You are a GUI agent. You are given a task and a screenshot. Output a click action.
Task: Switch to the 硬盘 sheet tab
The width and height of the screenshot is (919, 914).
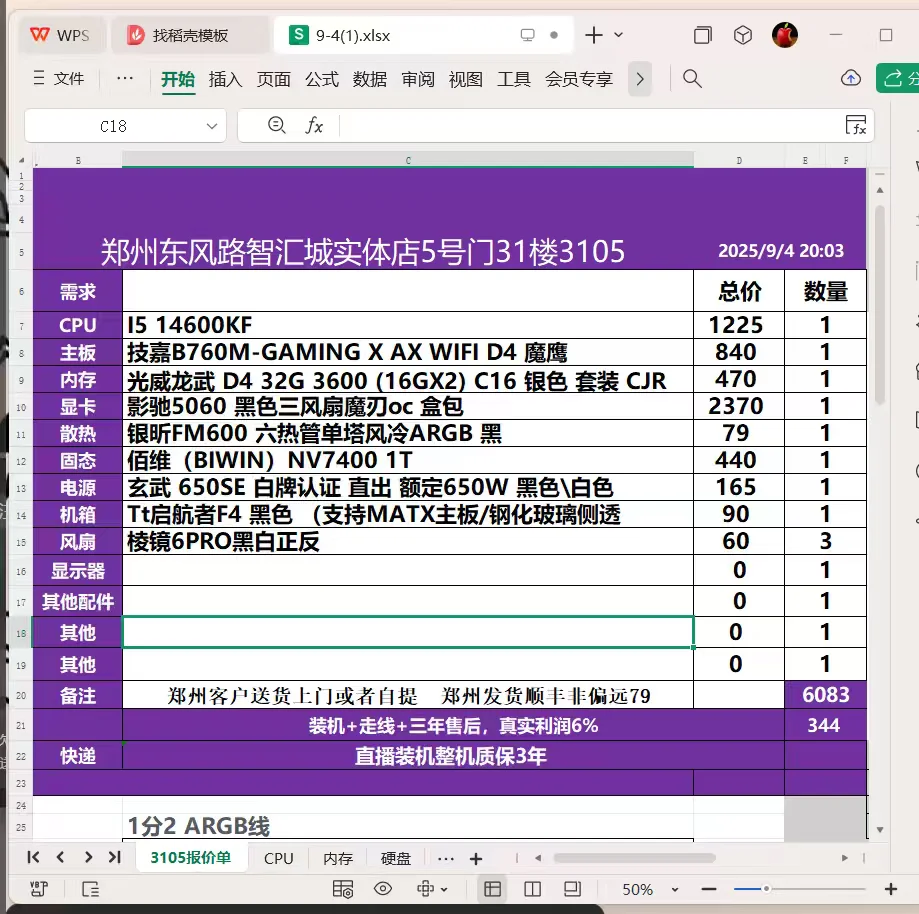(x=396, y=858)
